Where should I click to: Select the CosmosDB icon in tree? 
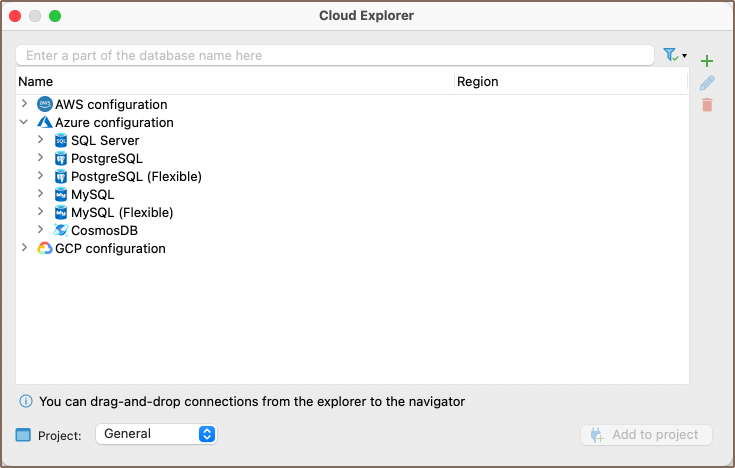pyautogui.click(x=61, y=231)
